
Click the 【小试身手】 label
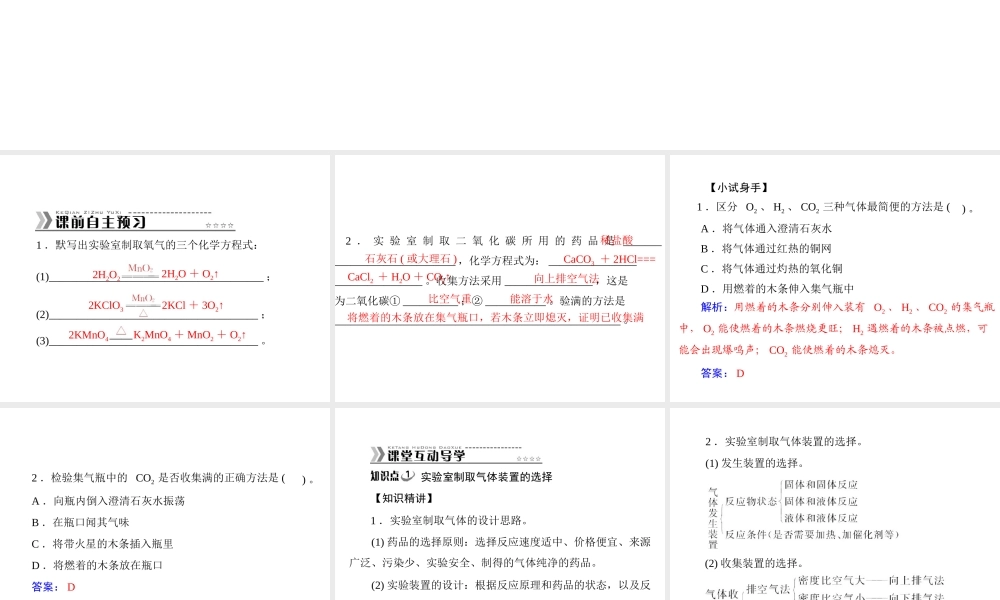pyautogui.click(x=739, y=187)
